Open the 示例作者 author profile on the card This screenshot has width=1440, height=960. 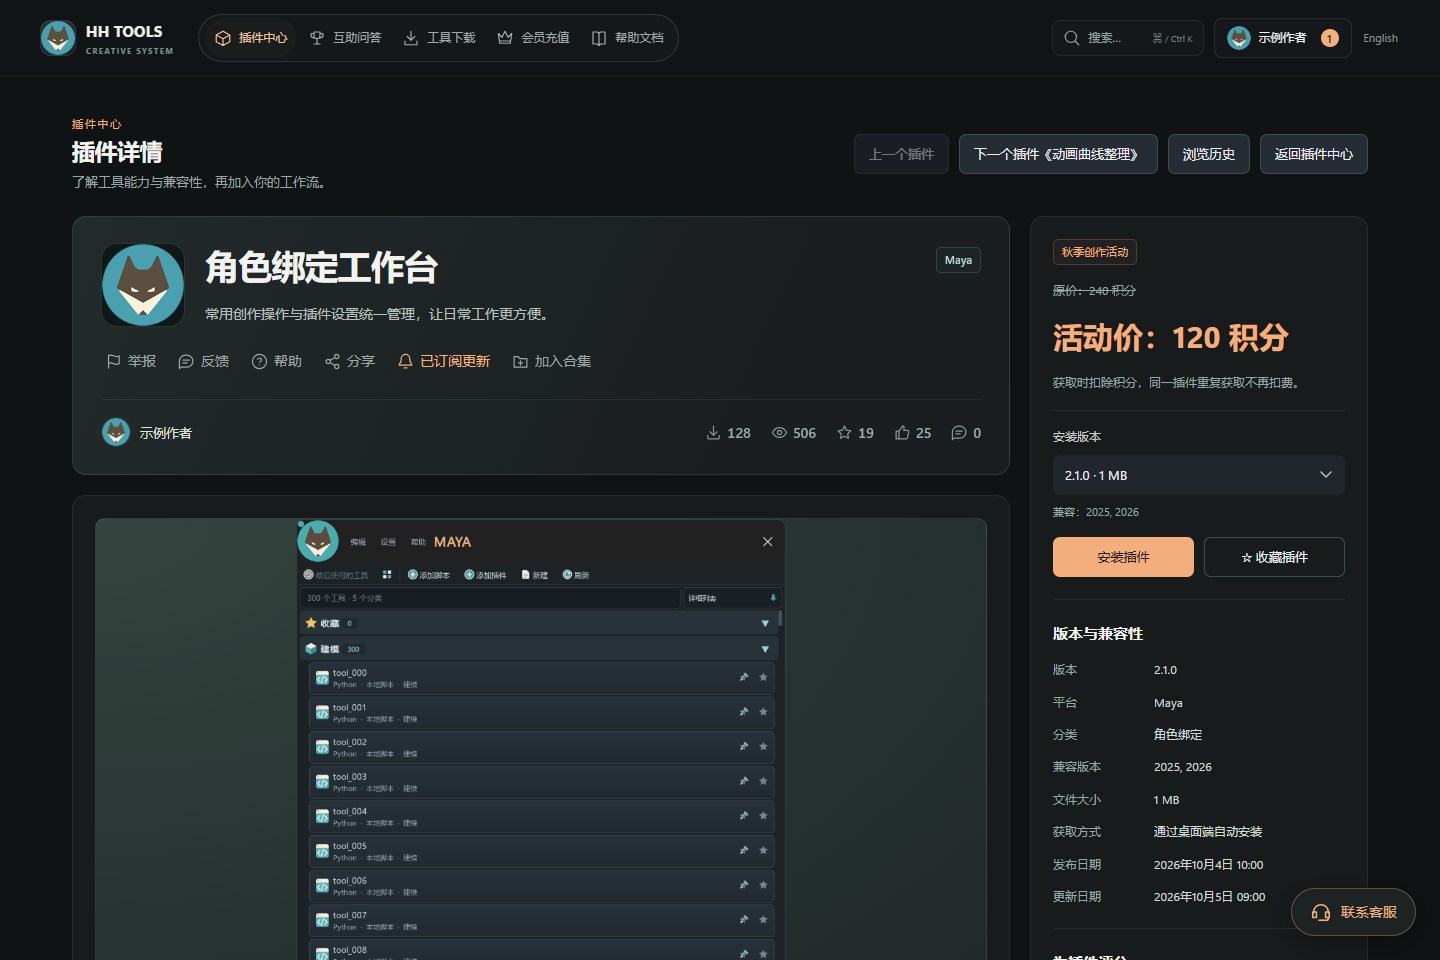coord(147,433)
